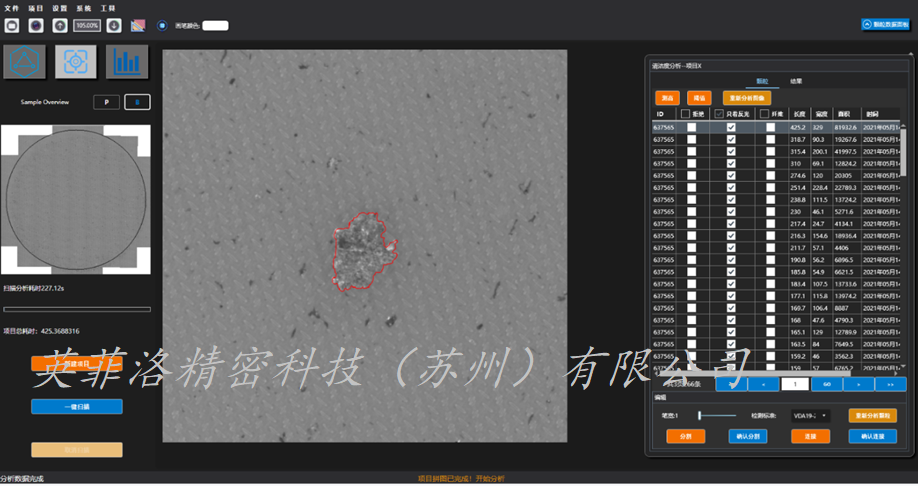This screenshot has width=918, height=486.
Task: Toggle the 拒绝 header checkbox
Action: click(686, 115)
